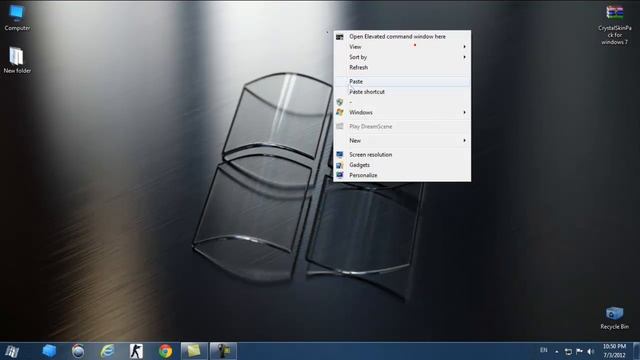Viewport: 640px width, 360px height.
Task: Click the Personalize icon in menu
Action: point(340,175)
